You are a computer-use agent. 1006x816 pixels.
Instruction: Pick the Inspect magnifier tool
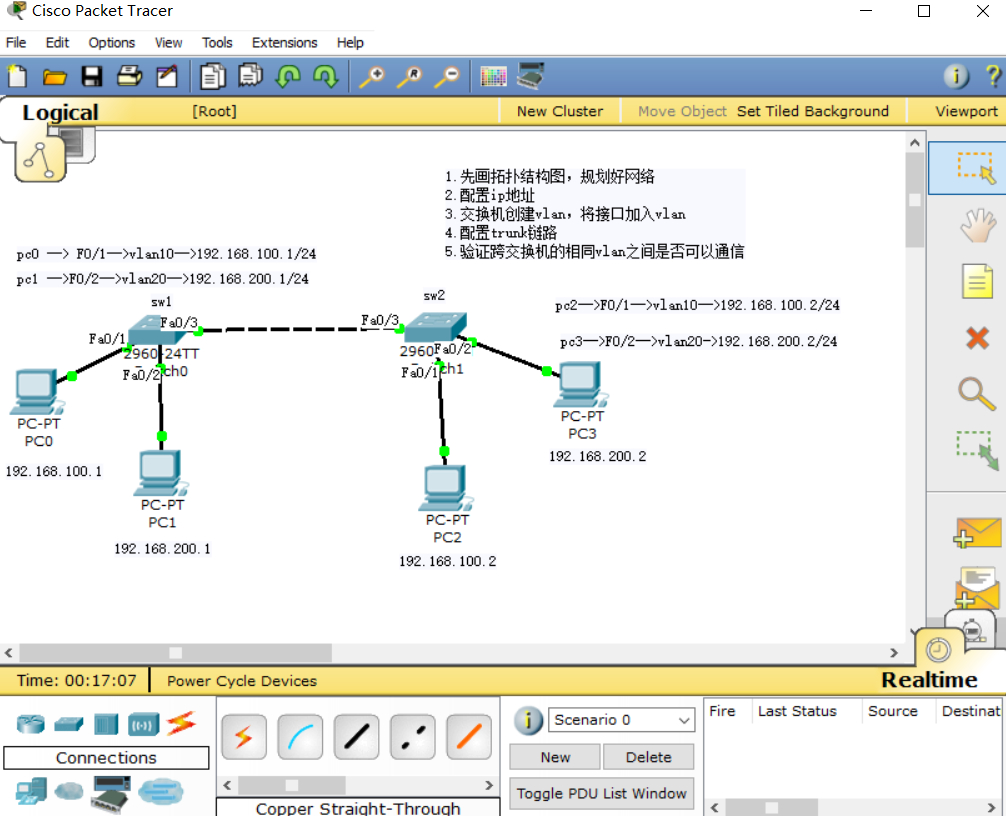[976, 393]
